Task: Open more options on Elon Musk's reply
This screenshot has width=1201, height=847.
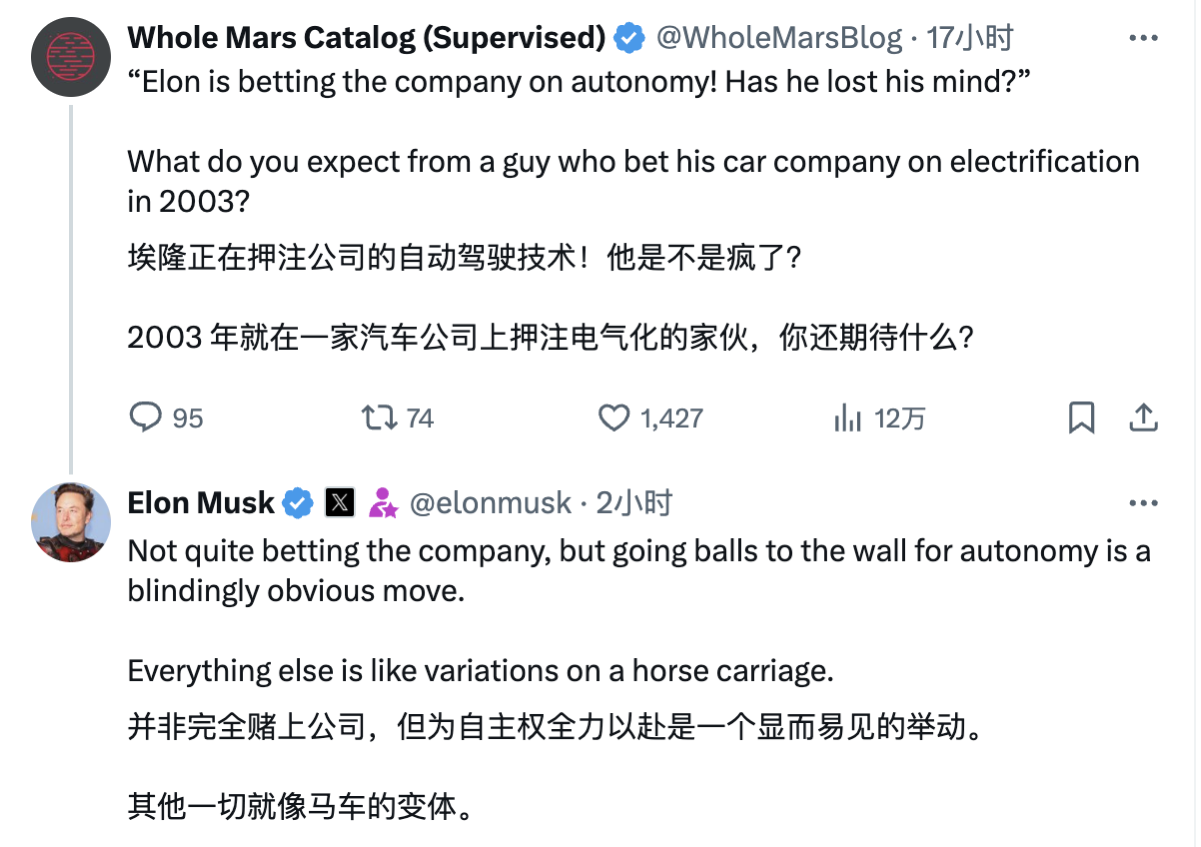Action: coord(1143,503)
